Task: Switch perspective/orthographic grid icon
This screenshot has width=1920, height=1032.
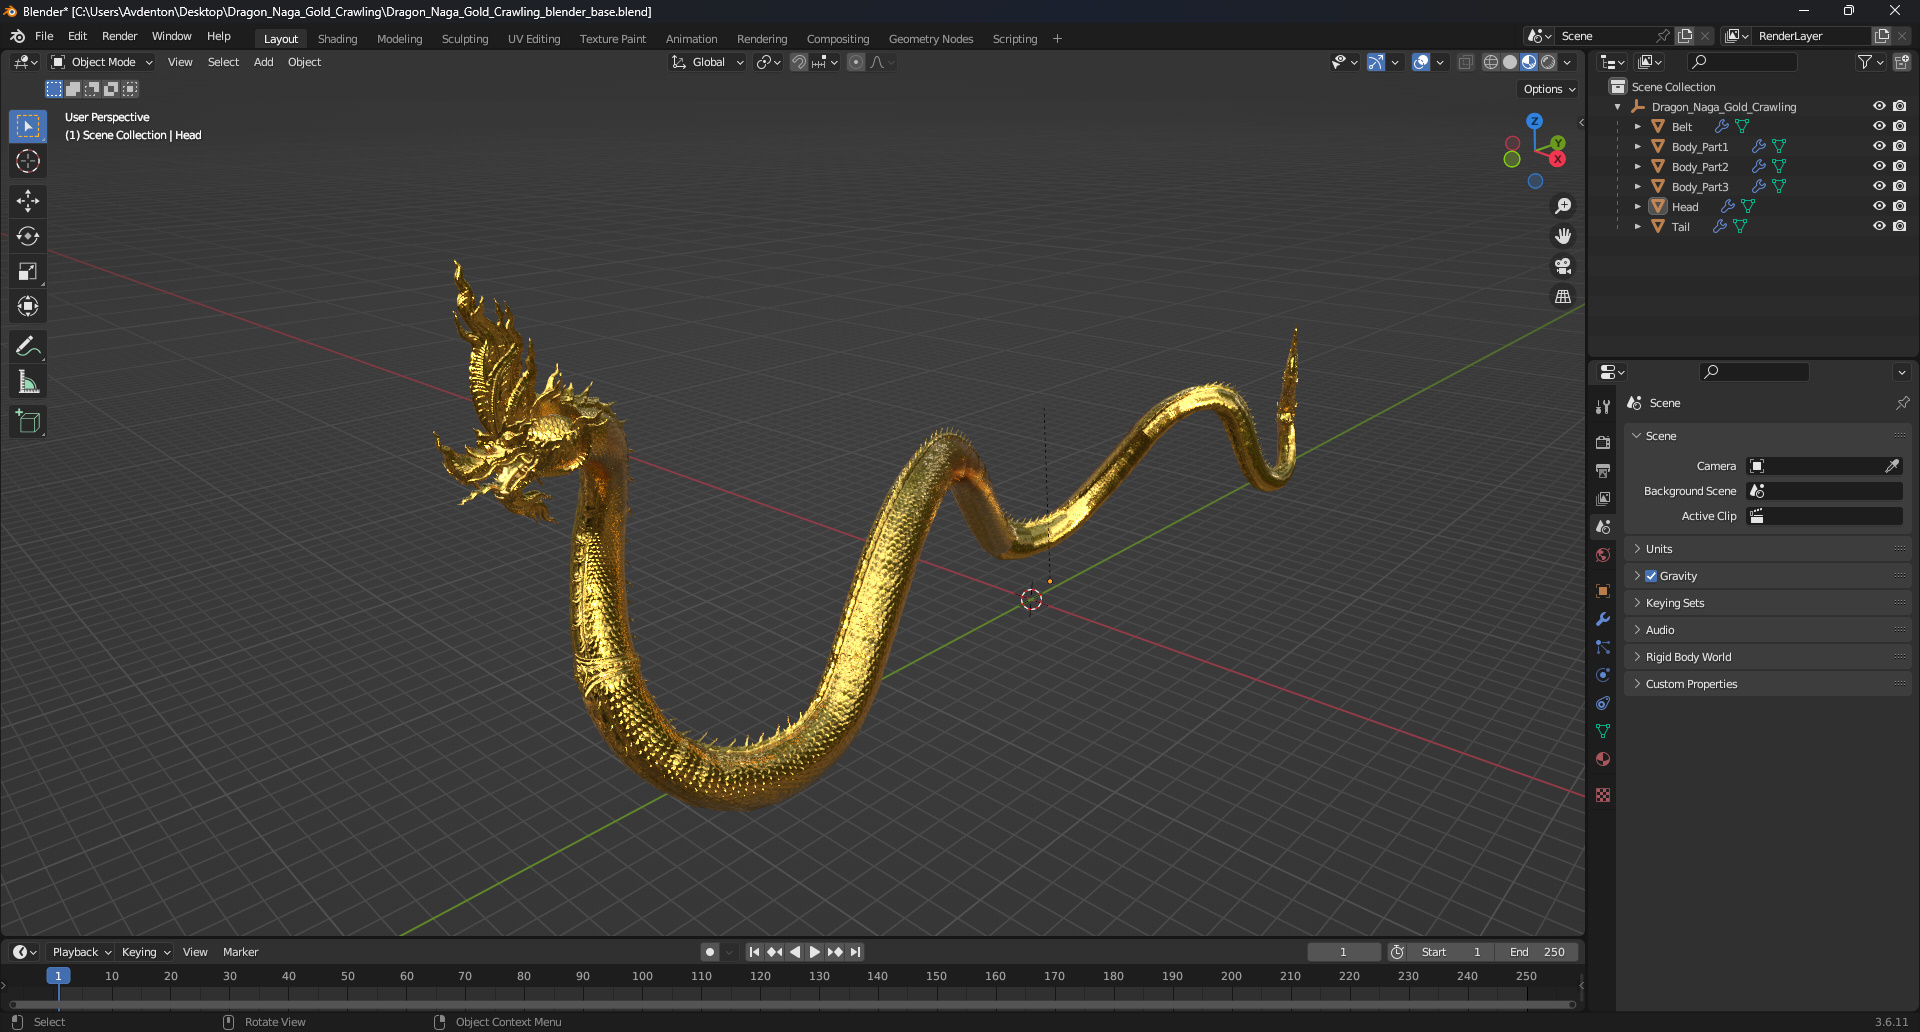Action: [x=1563, y=296]
